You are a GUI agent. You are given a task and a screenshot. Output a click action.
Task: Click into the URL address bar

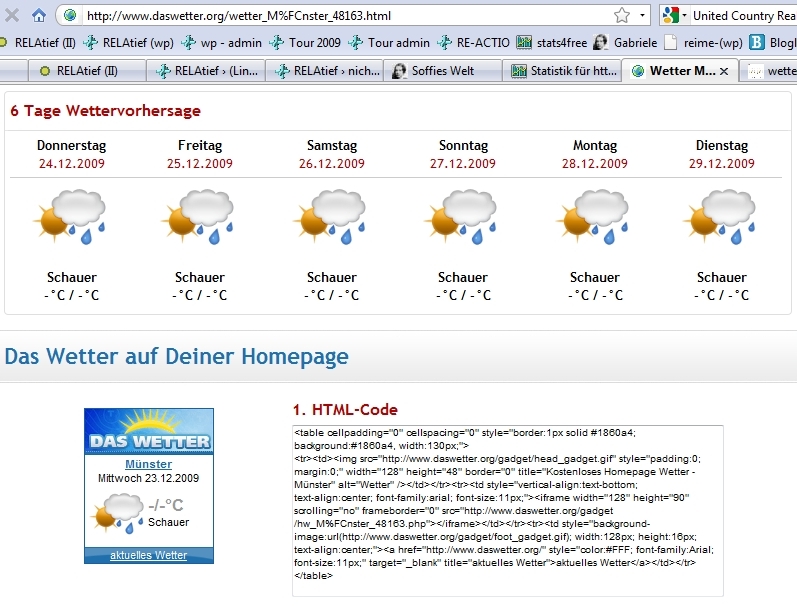pos(340,16)
